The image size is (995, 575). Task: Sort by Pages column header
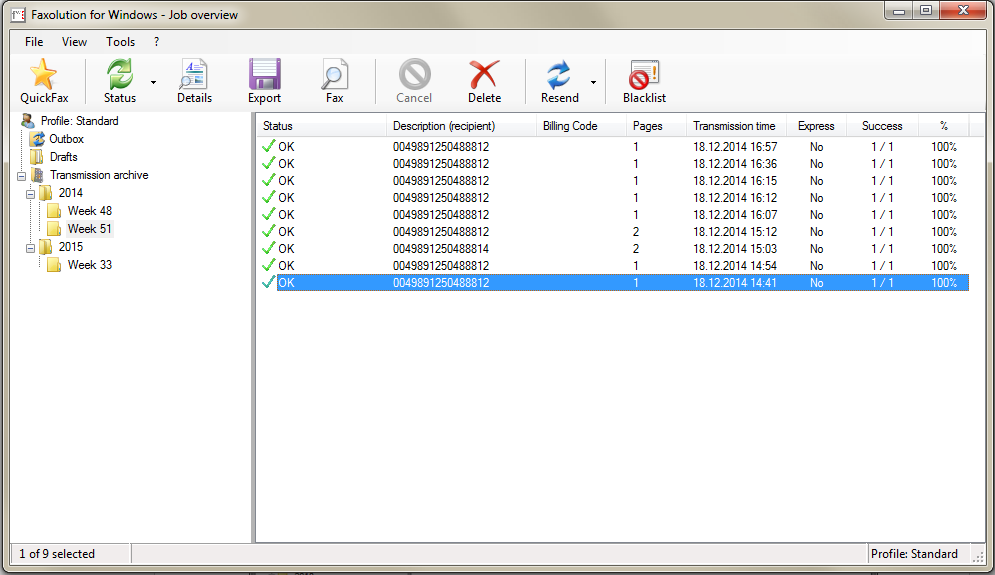tap(648, 126)
